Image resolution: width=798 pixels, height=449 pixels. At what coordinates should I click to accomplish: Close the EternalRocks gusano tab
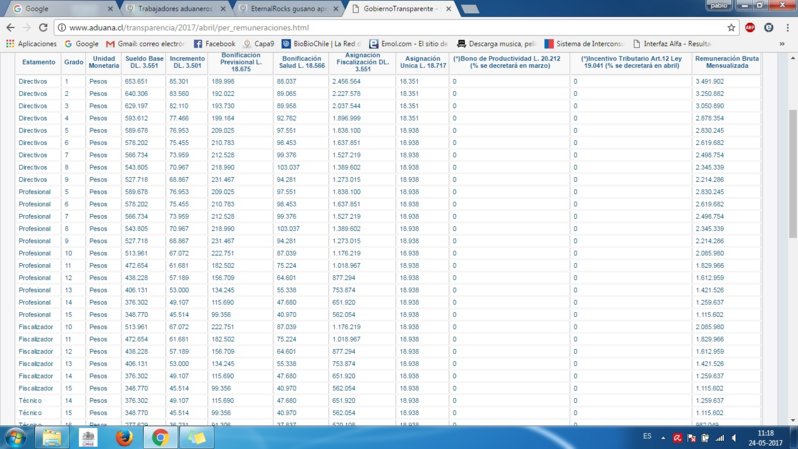[x=336, y=9]
